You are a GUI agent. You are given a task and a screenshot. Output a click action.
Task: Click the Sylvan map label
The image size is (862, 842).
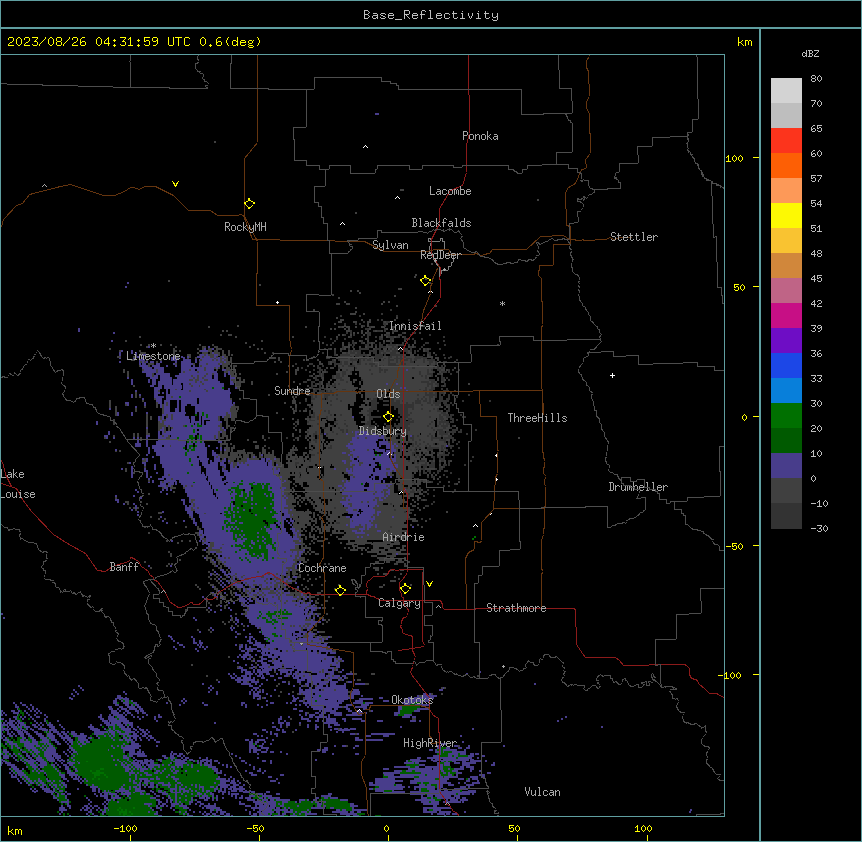tap(390, 245)
